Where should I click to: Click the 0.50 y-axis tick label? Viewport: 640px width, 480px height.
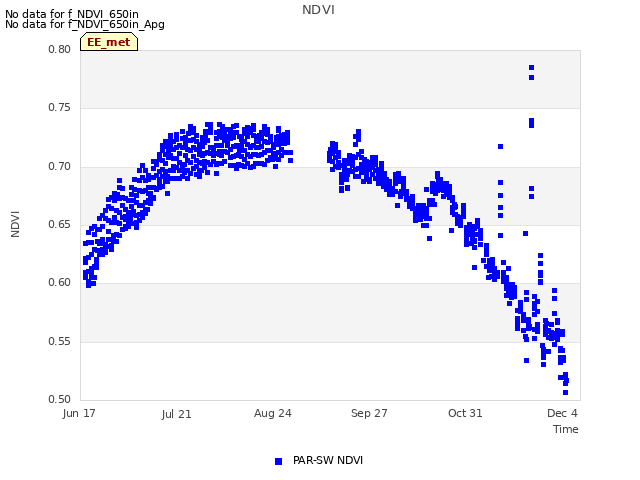coord(60,399)
